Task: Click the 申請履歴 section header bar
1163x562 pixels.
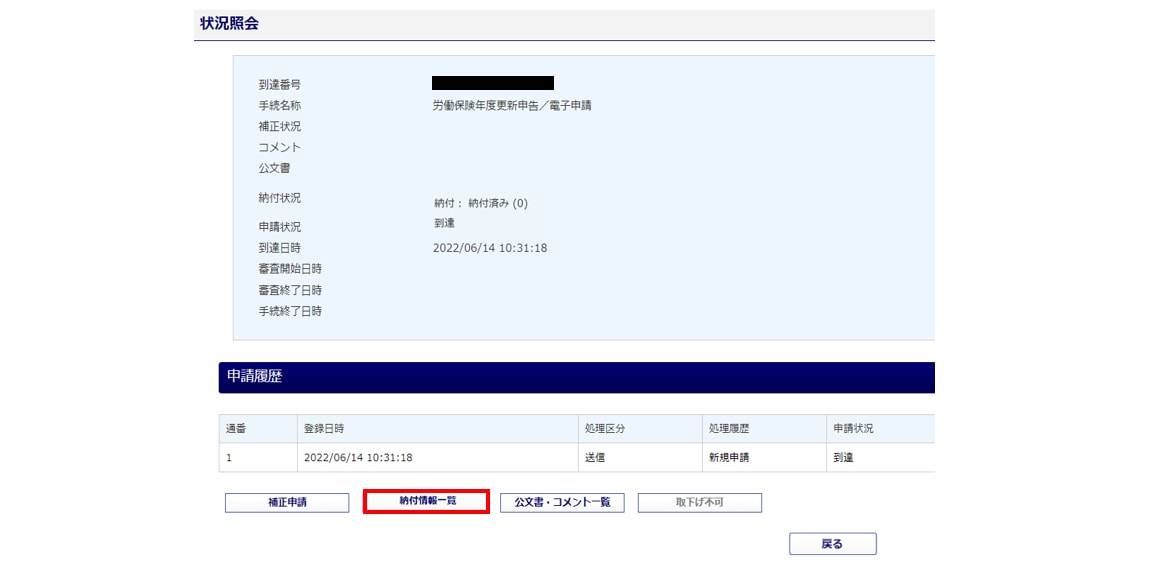Action: pyautogui.click(x=575, y=377)
